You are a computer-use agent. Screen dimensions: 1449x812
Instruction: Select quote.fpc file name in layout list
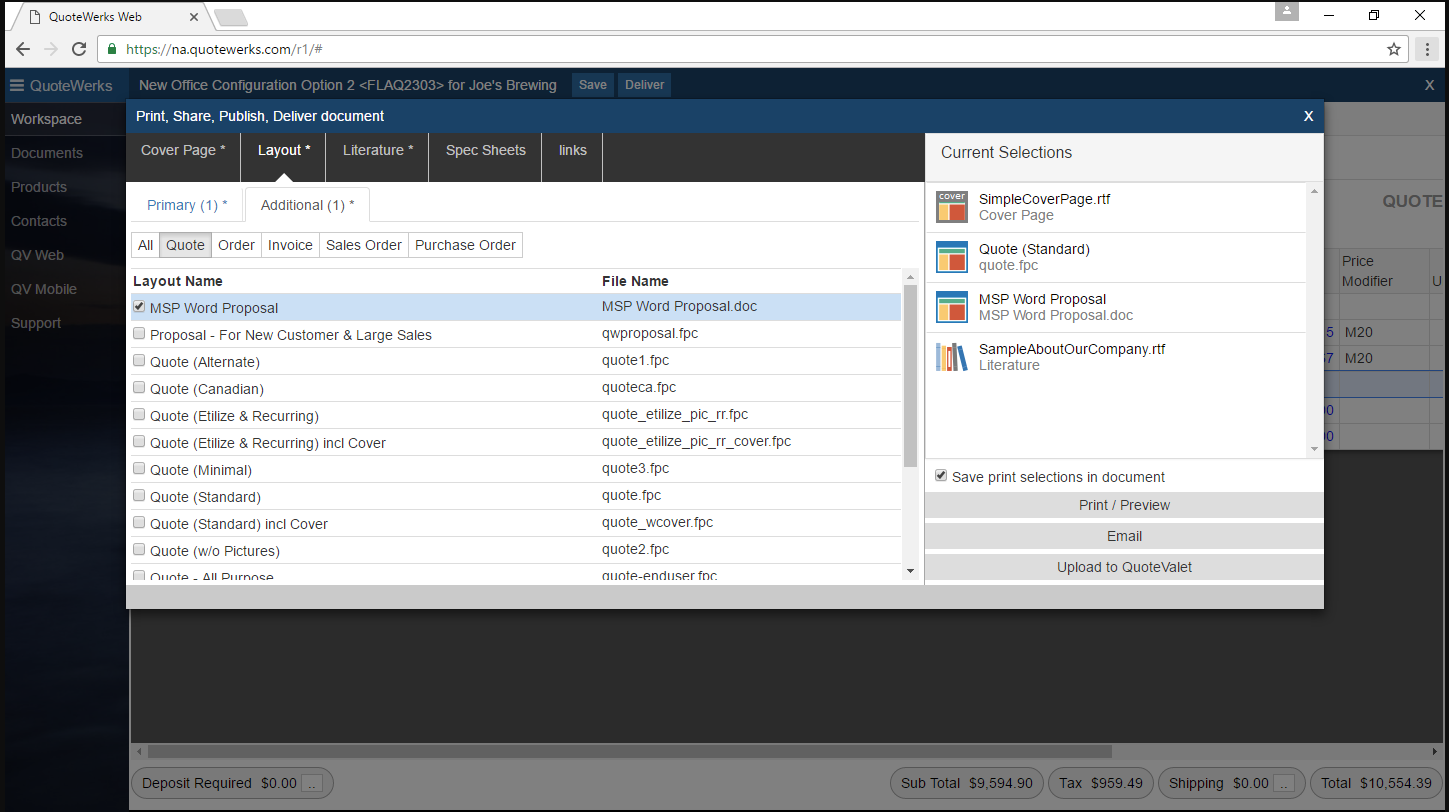coord(632,495)
